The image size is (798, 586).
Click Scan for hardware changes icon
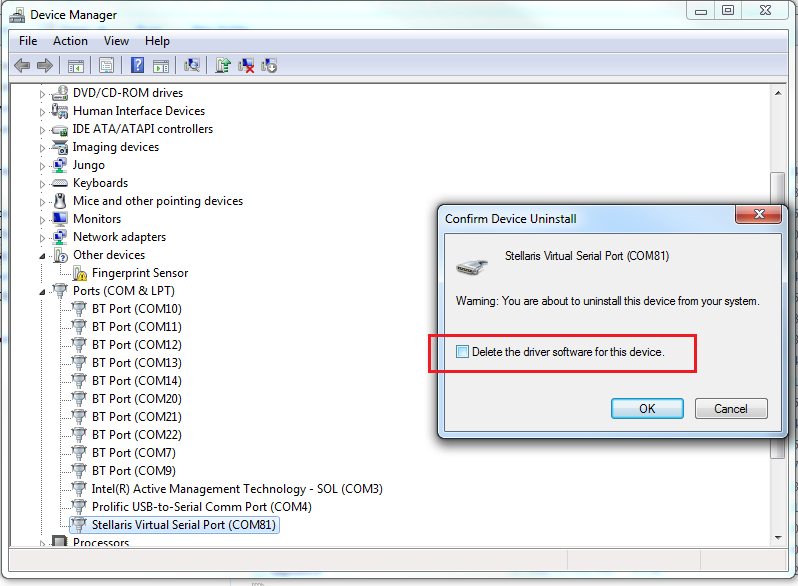192,65
